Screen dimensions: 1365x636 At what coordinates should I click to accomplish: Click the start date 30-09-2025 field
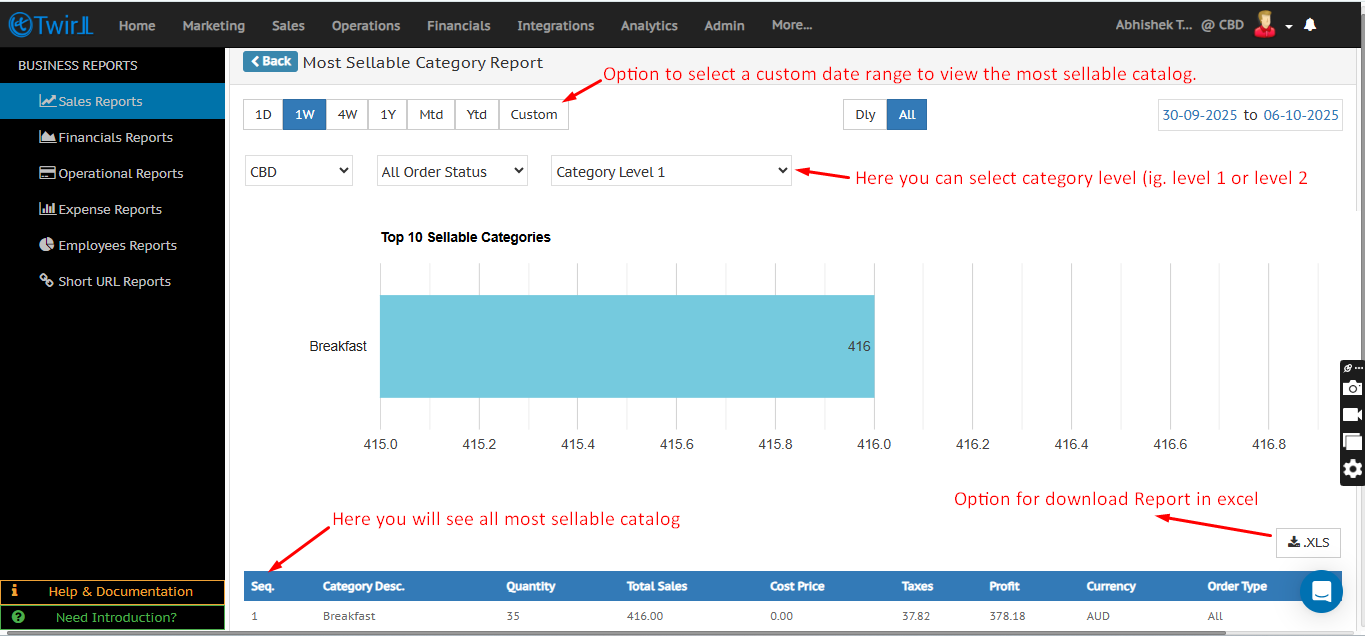(x=1199, y=115)
